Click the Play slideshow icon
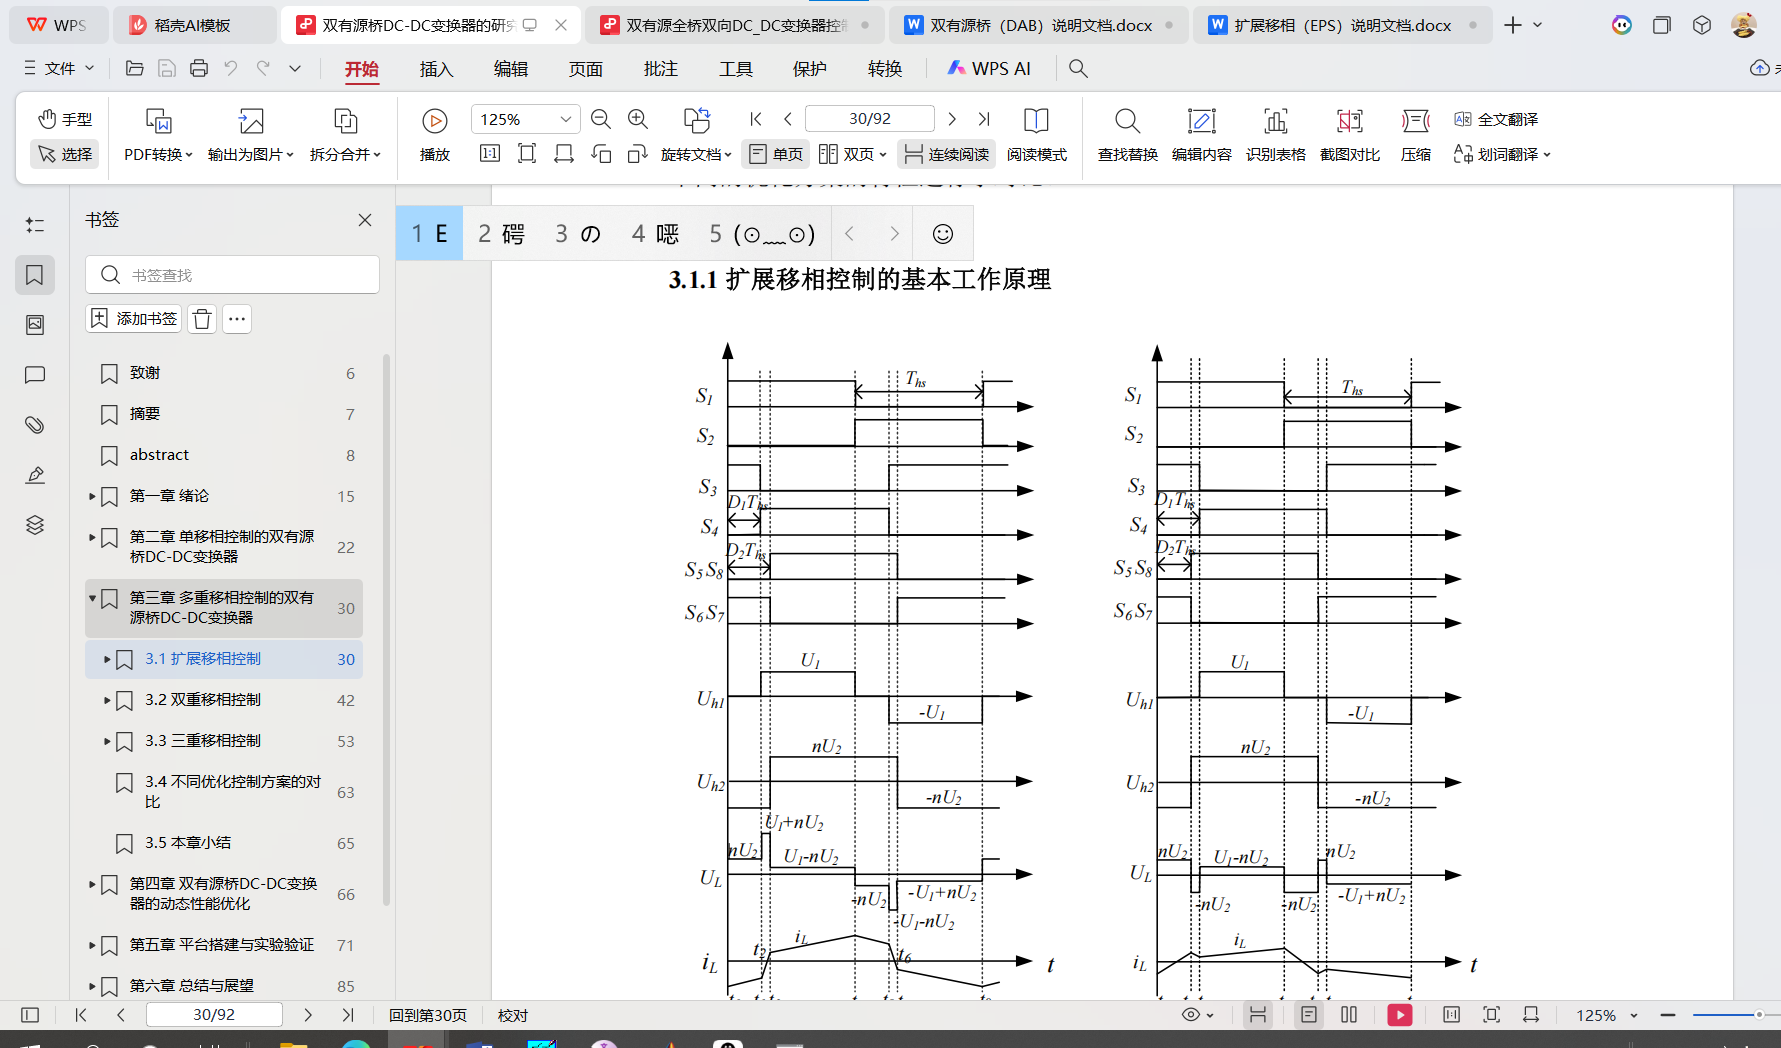 point(434,122)
